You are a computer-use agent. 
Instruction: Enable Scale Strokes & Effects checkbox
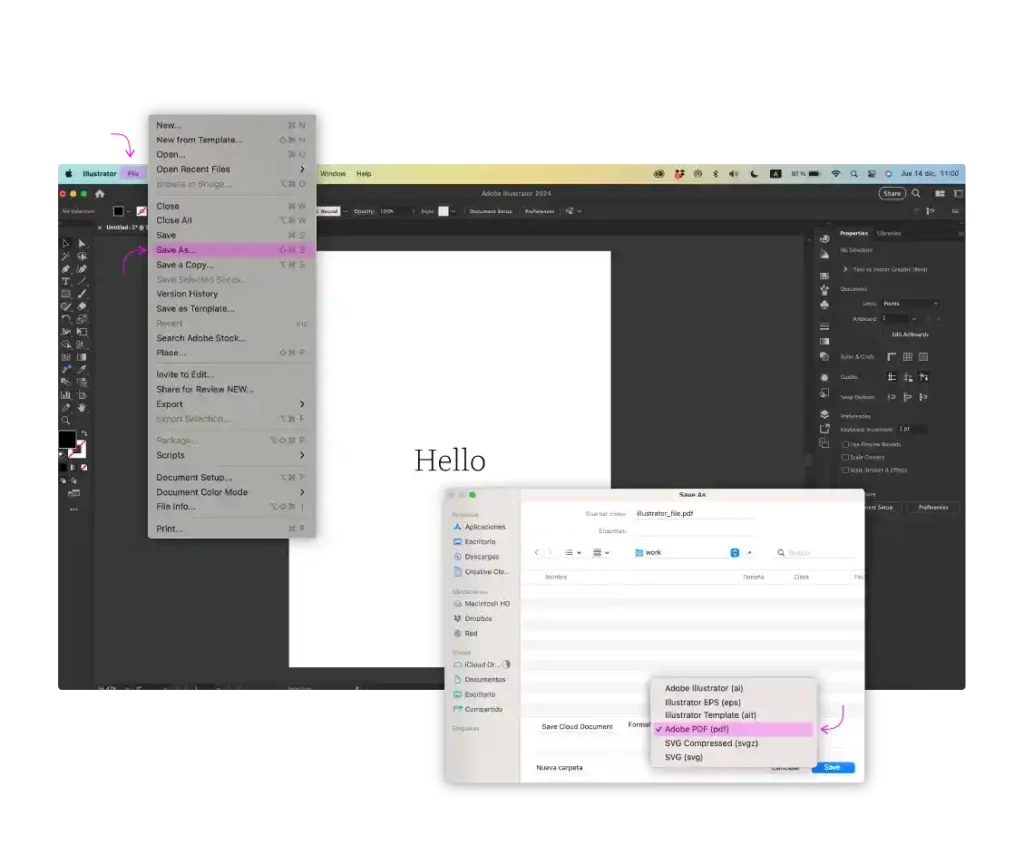845,470
